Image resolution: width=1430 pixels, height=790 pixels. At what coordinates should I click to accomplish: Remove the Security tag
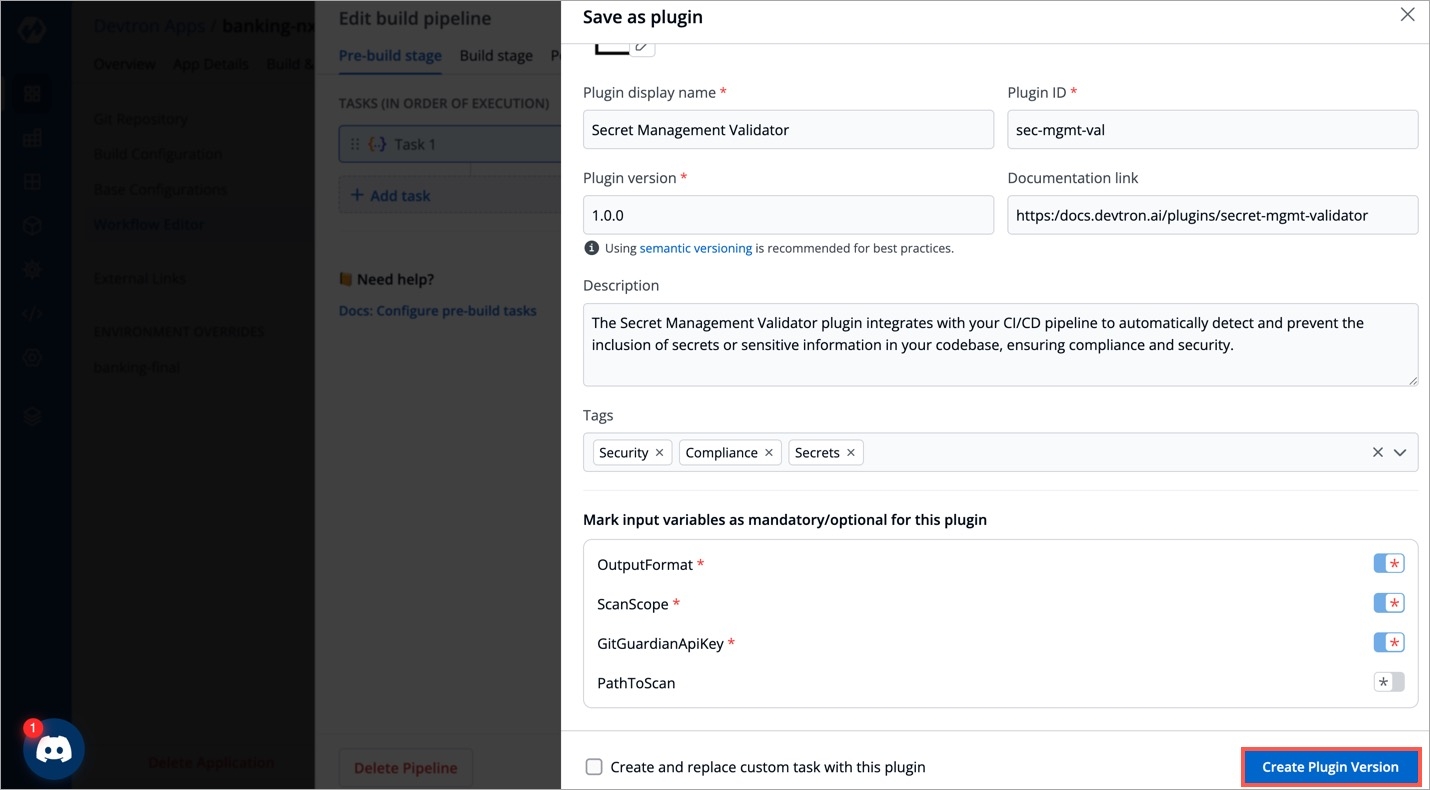click(659, 453)
